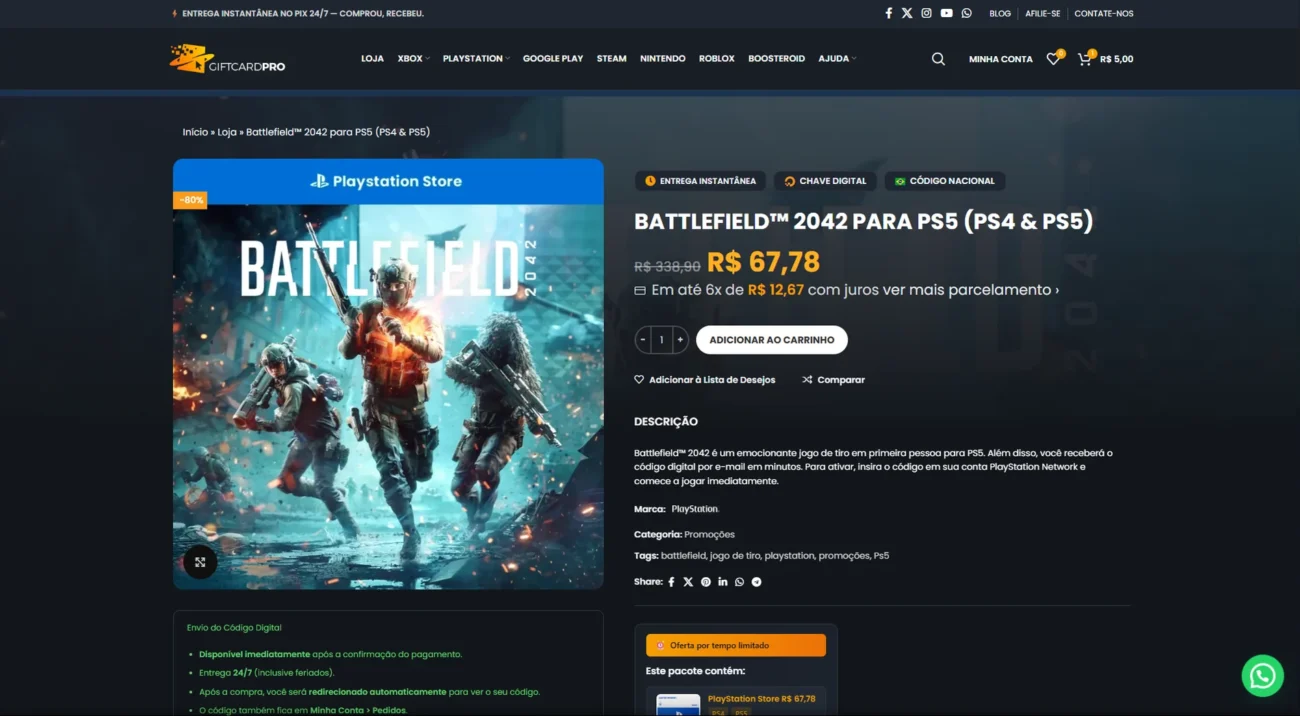This screenshot has width=1300, height=716.
Task: Open floating WhatsApp chat button
Action: point(1262,676)
